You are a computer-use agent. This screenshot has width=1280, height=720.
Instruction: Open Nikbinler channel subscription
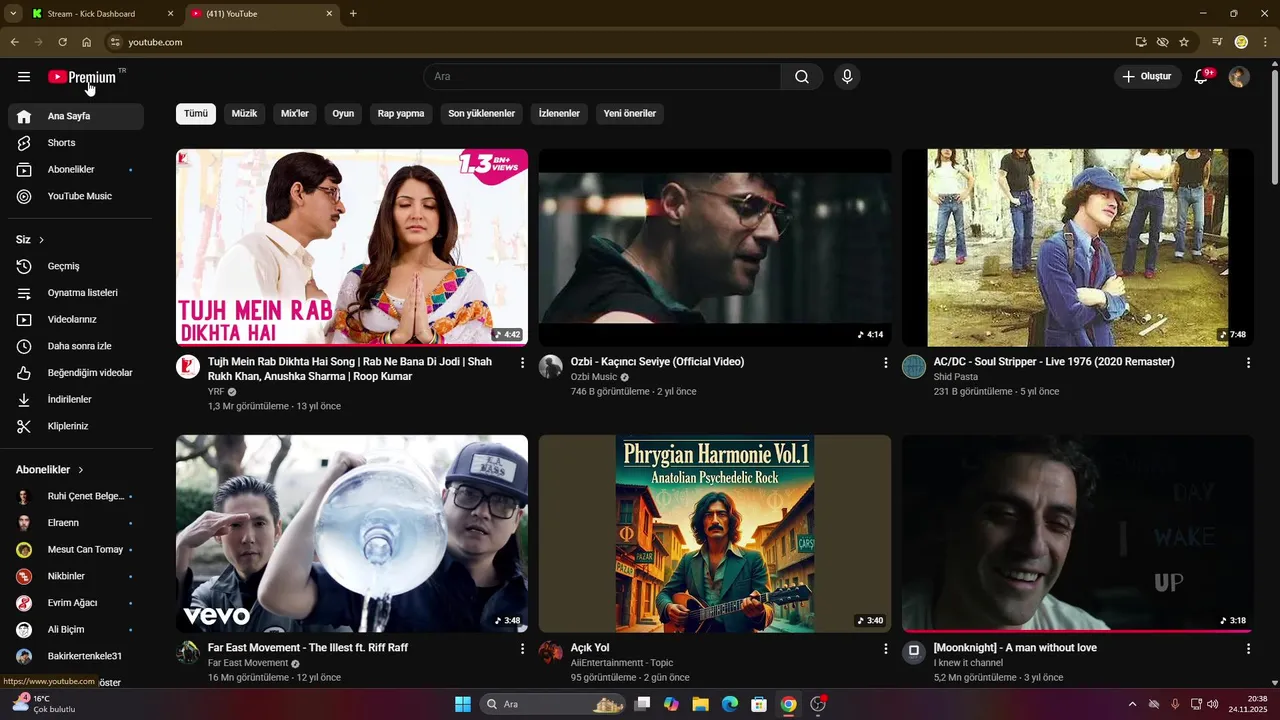(x=76, y=576)
